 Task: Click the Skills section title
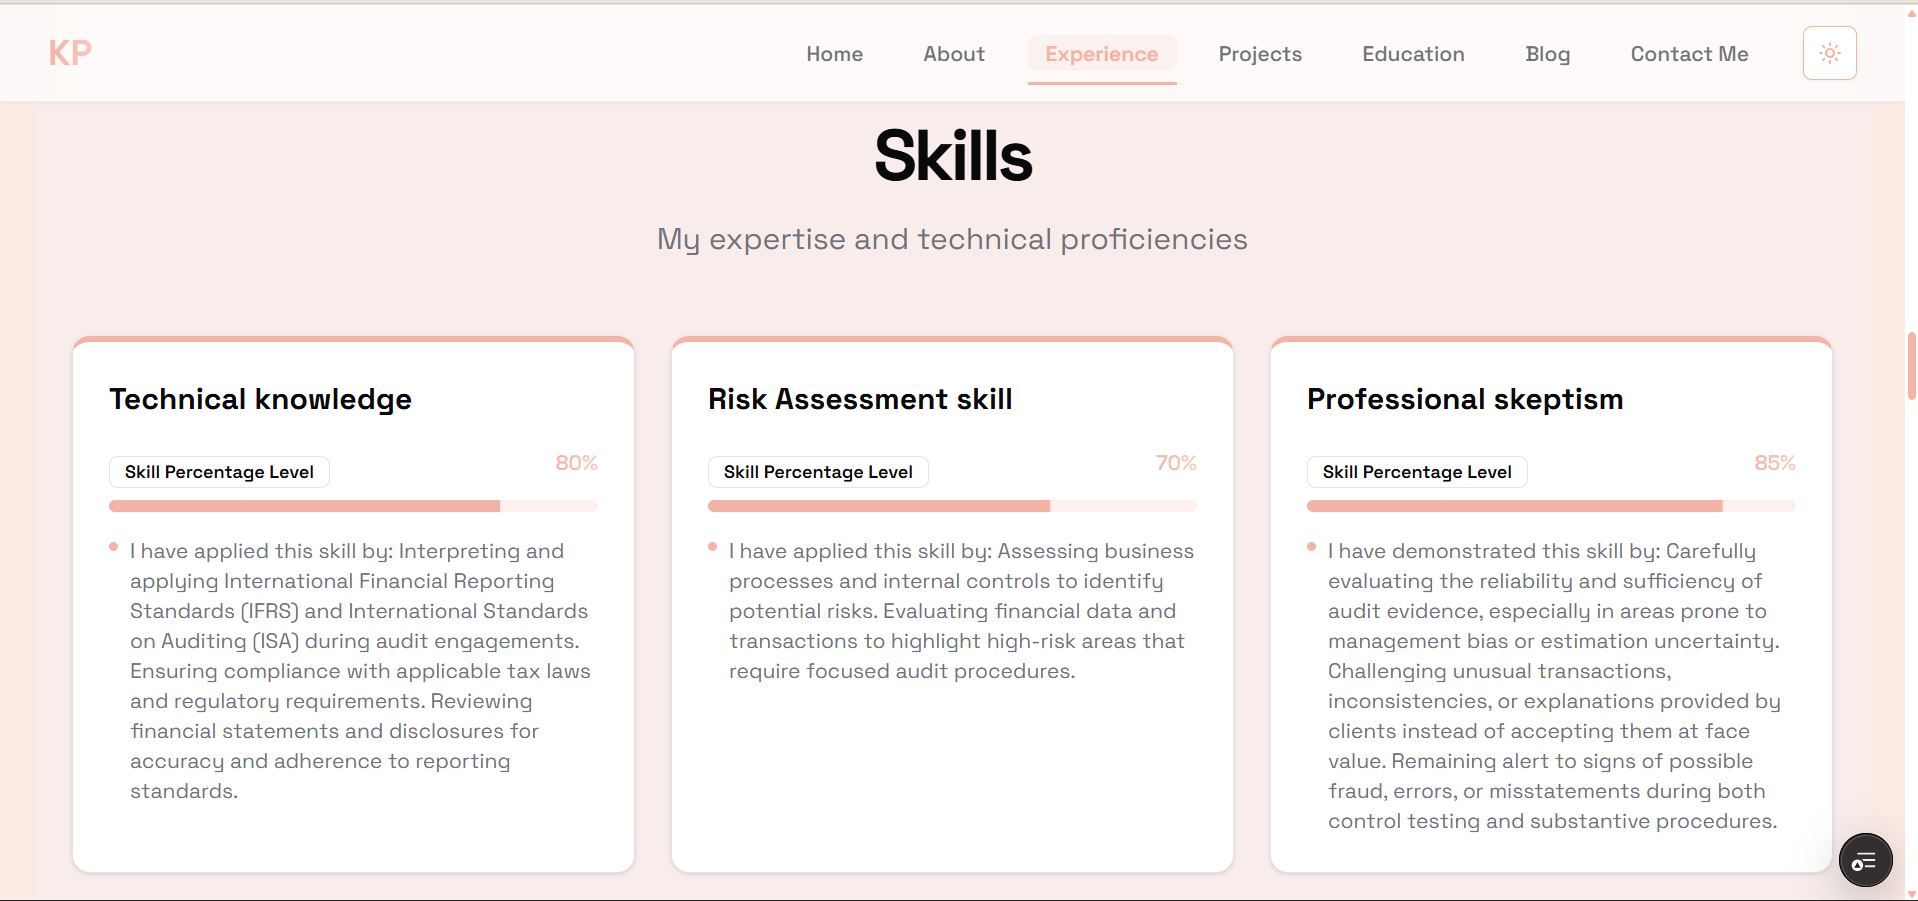click(953, 157)
